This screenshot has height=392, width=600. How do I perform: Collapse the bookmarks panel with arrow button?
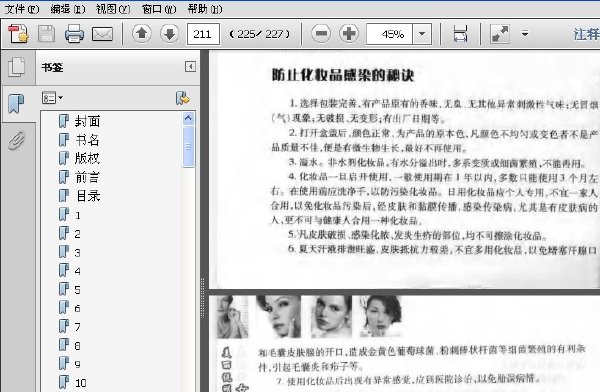(x=190, y=67)
